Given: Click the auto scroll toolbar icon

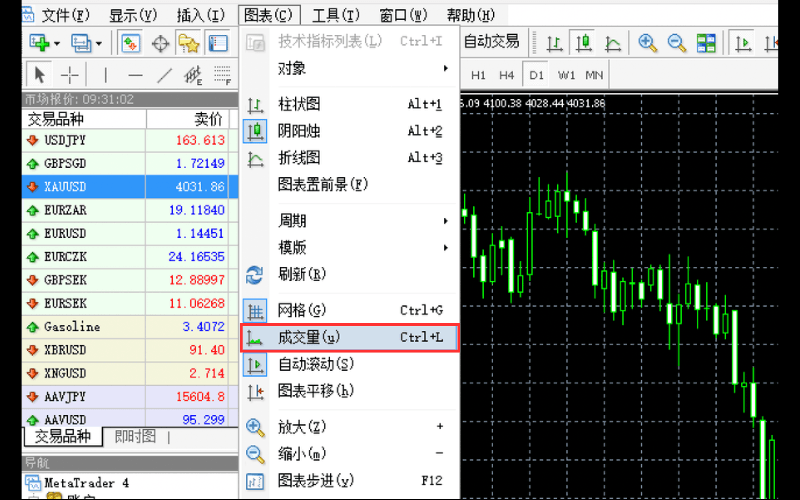Looking at the screenshot, I should pyautogui.click(x=743, y=43).
